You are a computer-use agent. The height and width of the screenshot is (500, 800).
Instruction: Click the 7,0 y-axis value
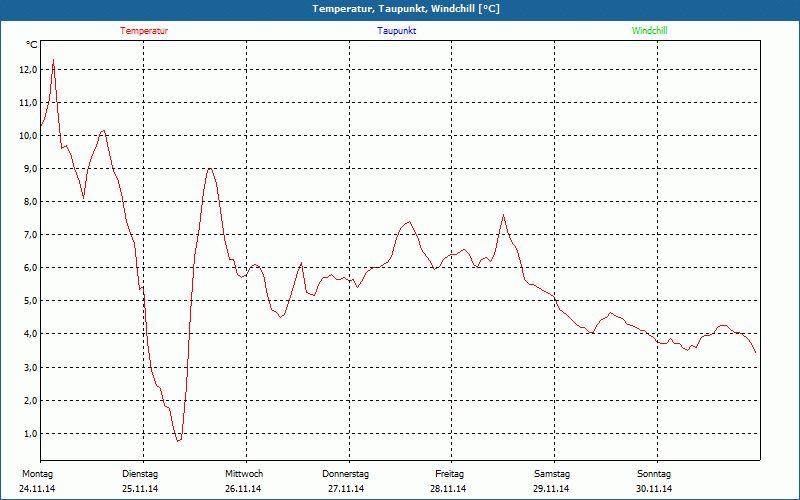(x=30, y=235)
